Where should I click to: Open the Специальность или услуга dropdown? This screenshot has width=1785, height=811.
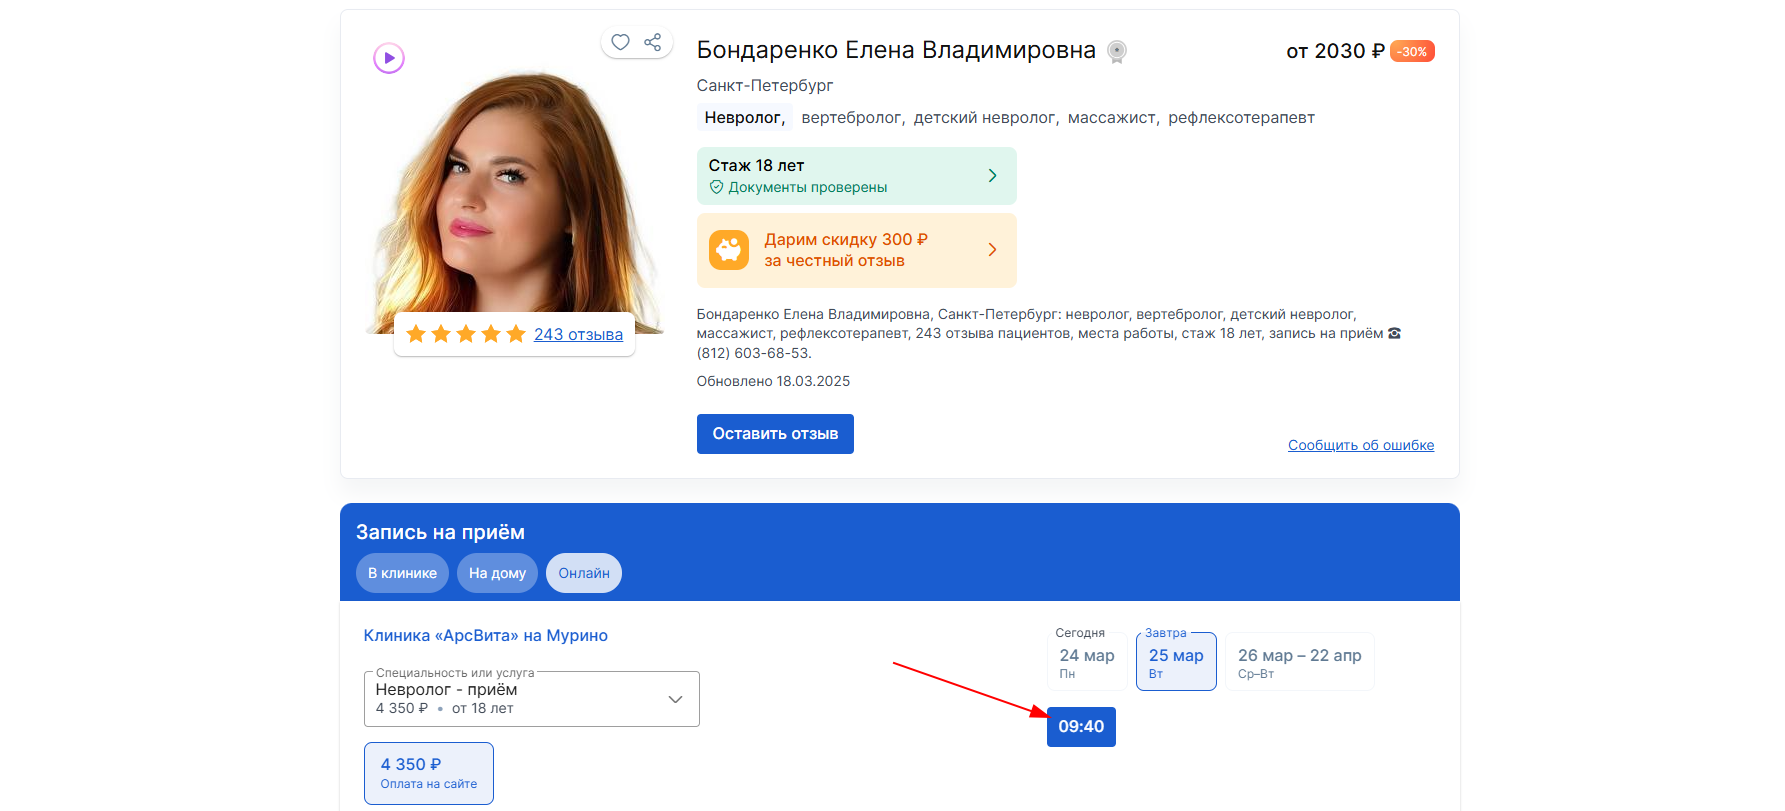532,698
